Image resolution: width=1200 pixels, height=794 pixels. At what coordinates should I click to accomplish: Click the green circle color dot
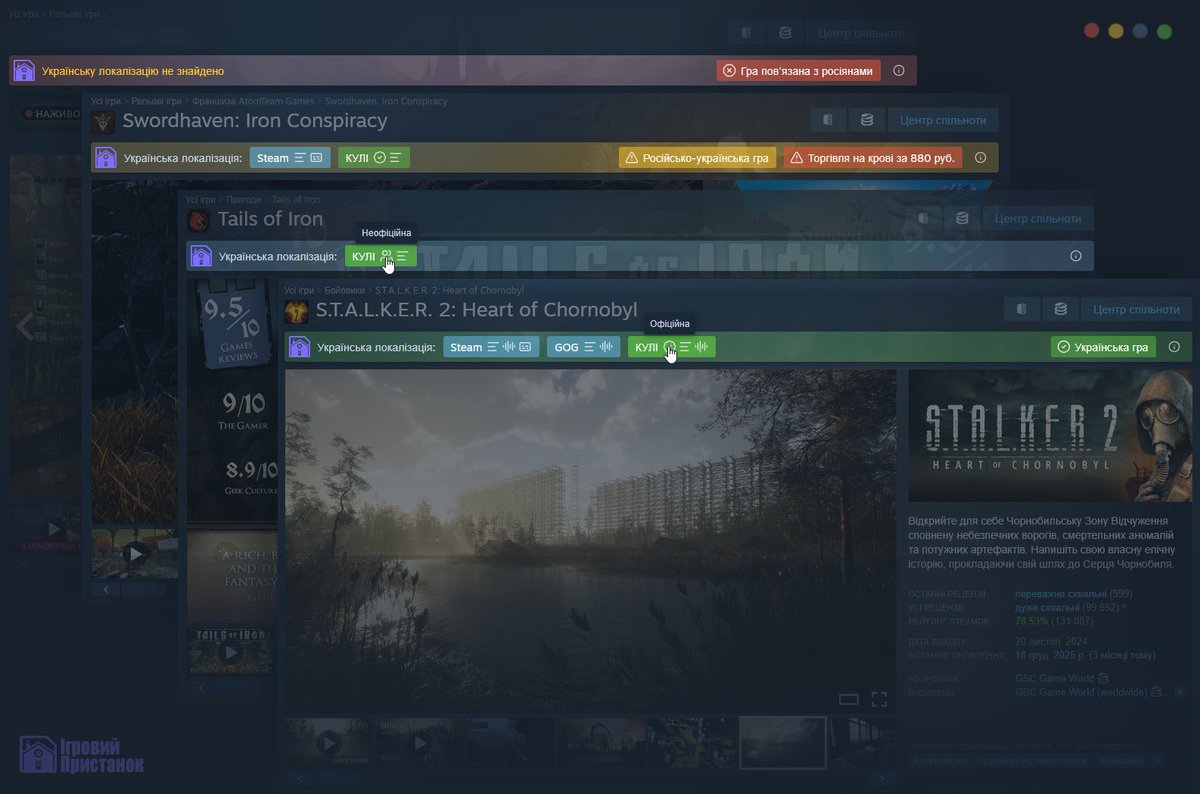[1164, 31]
